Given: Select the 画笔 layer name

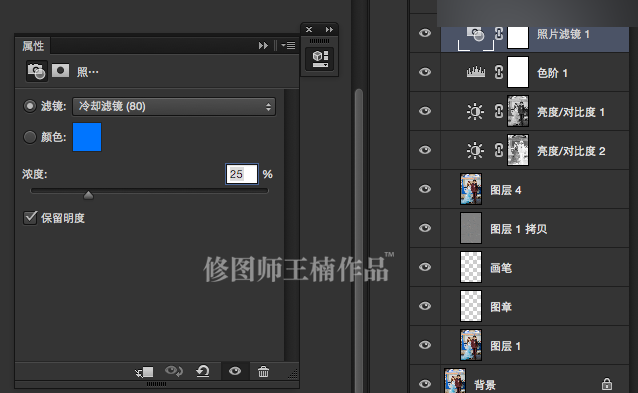Looking at the screenshot, I should (501, 268).
